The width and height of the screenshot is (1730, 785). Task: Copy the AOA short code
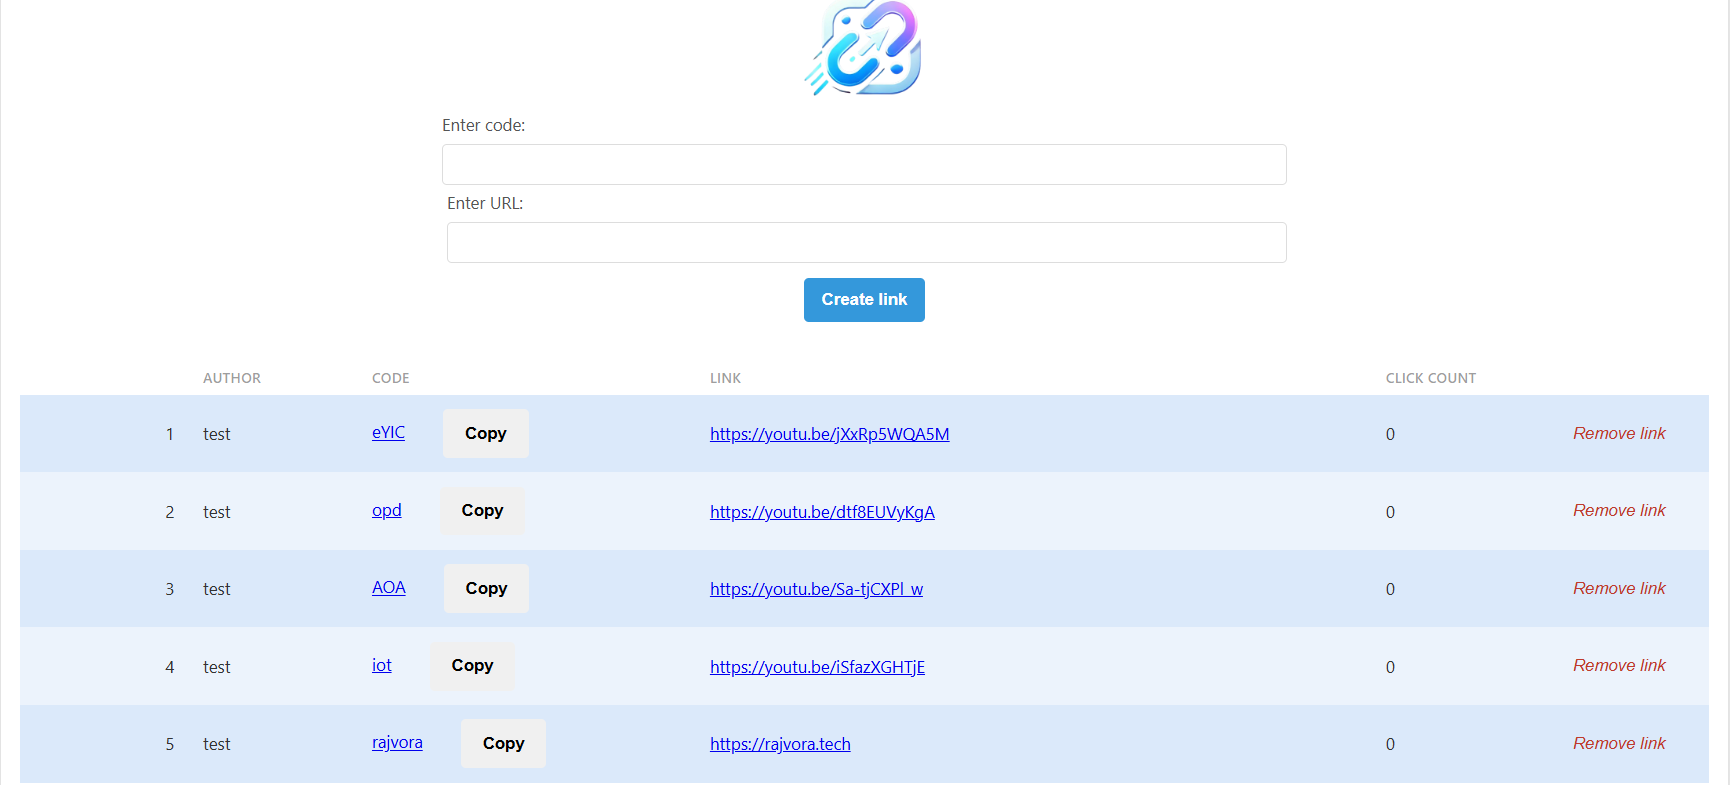486,588
